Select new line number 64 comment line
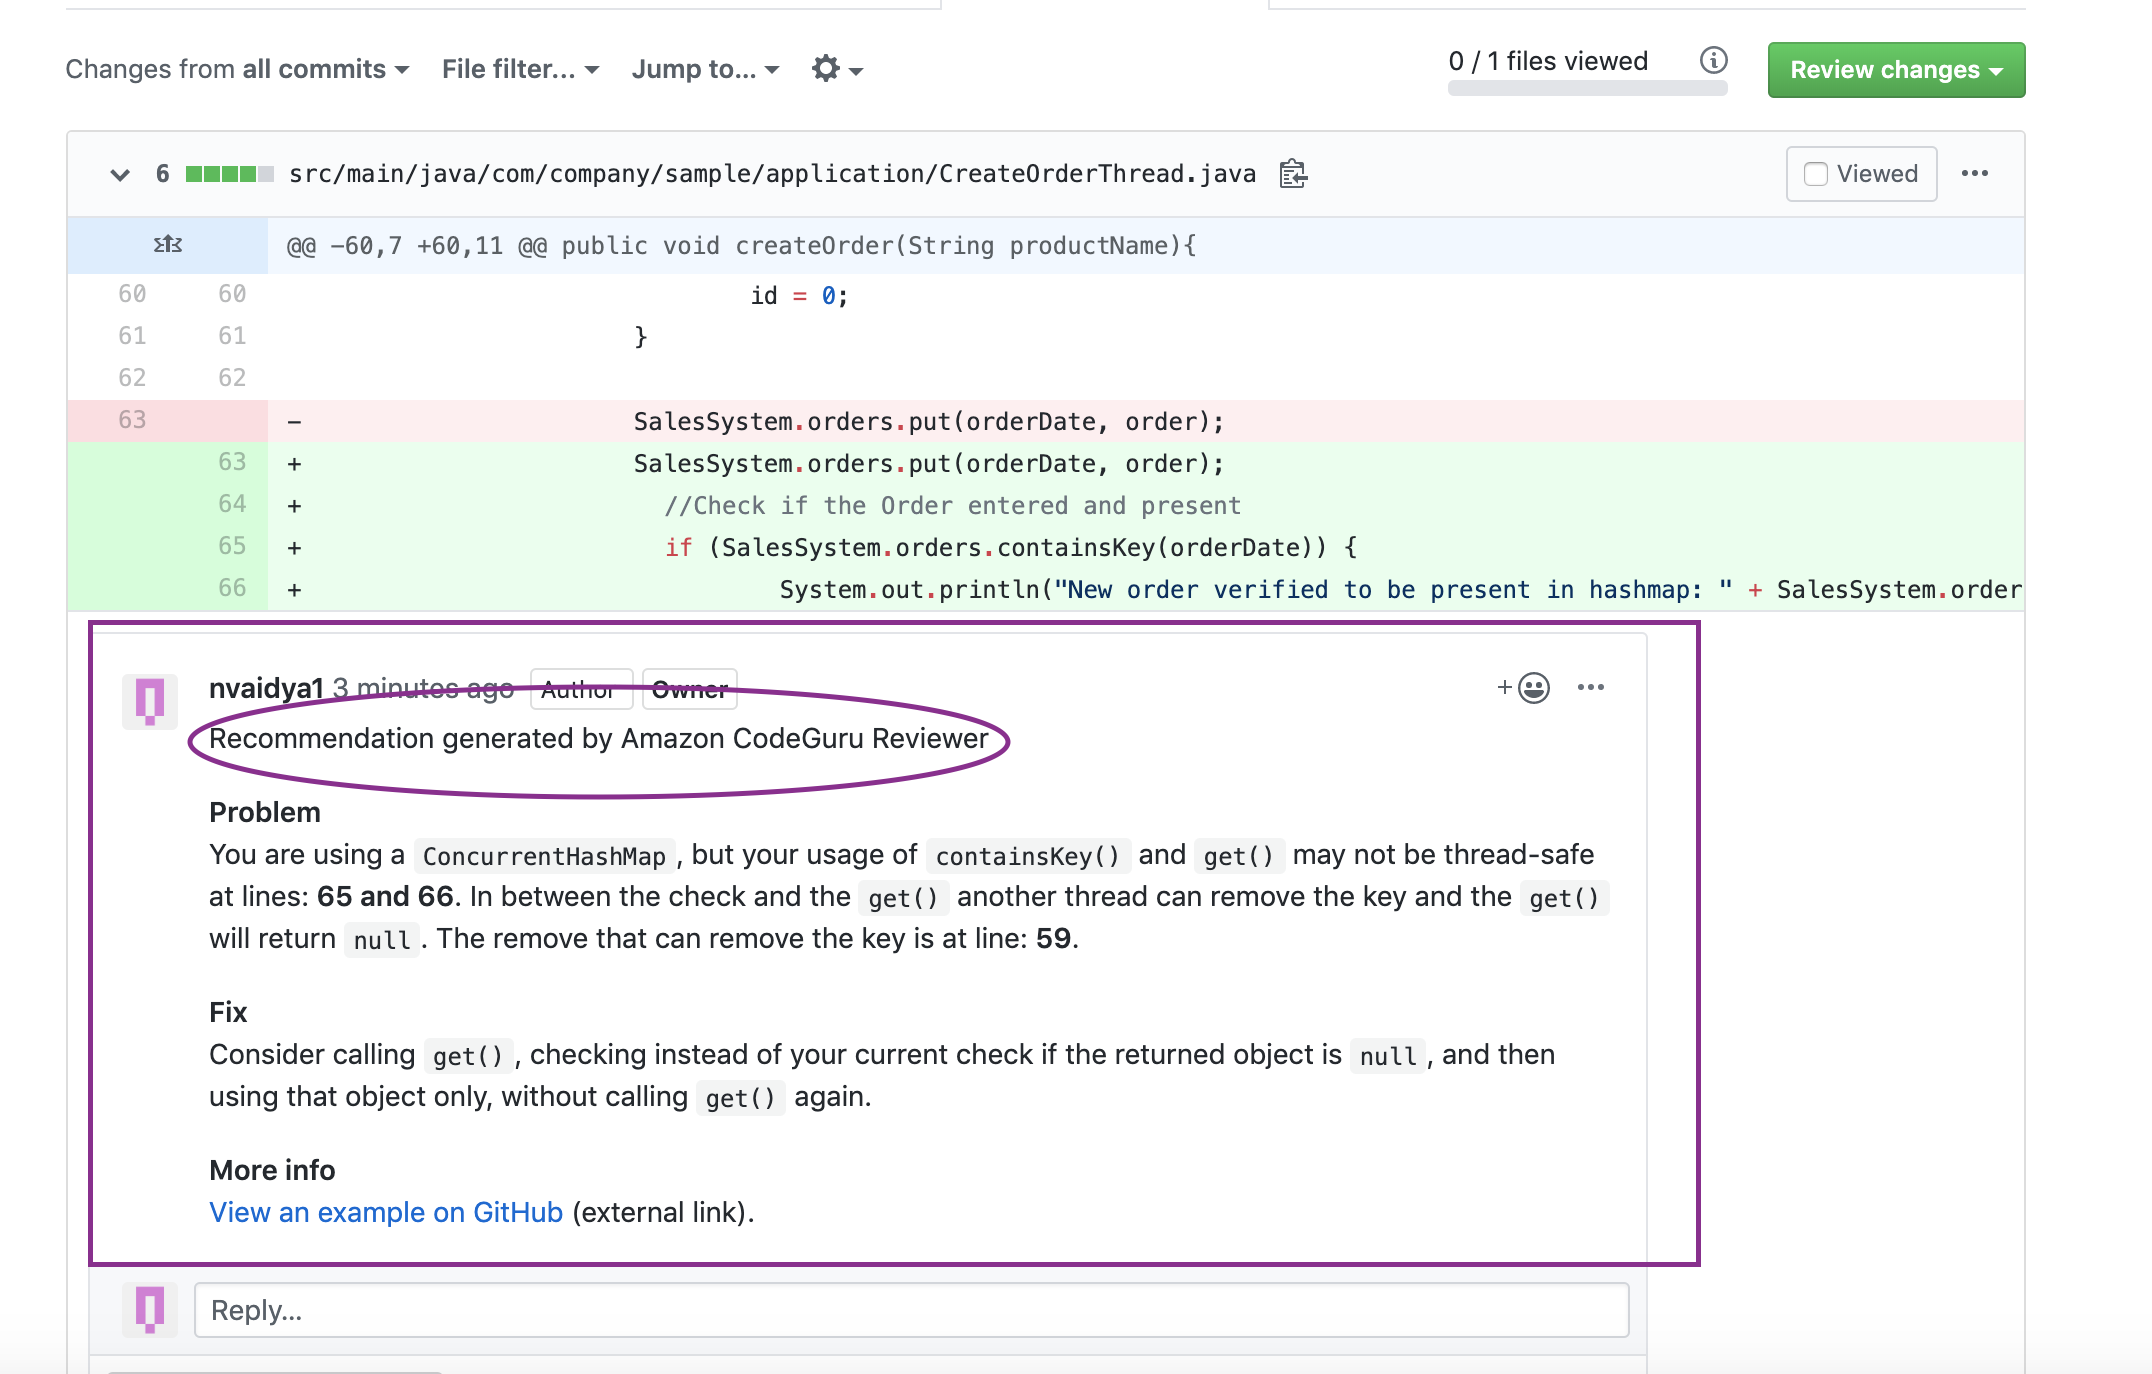 [x=232, y=504]
